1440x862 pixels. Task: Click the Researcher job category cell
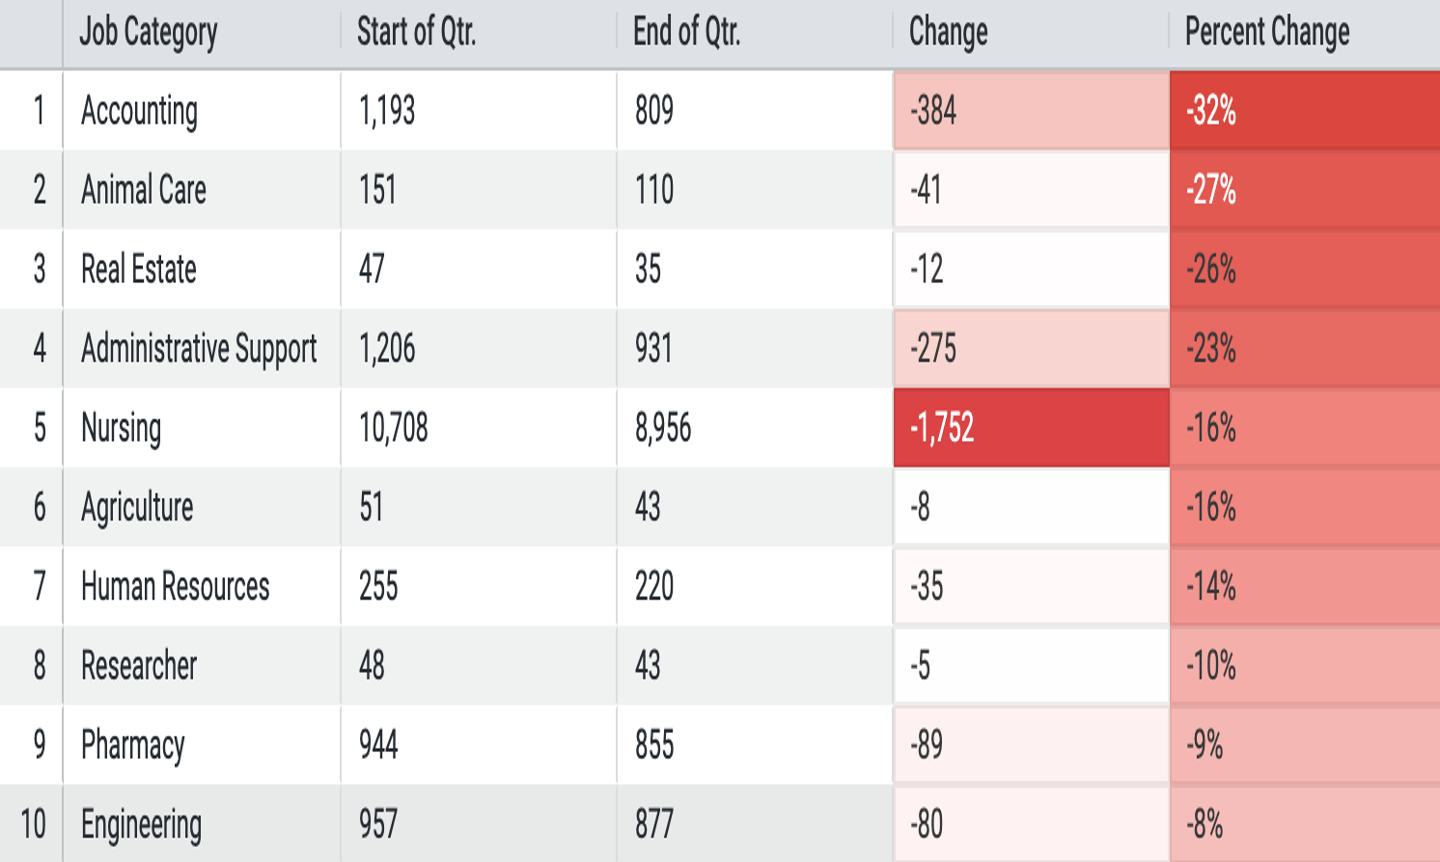click(201, 665)
